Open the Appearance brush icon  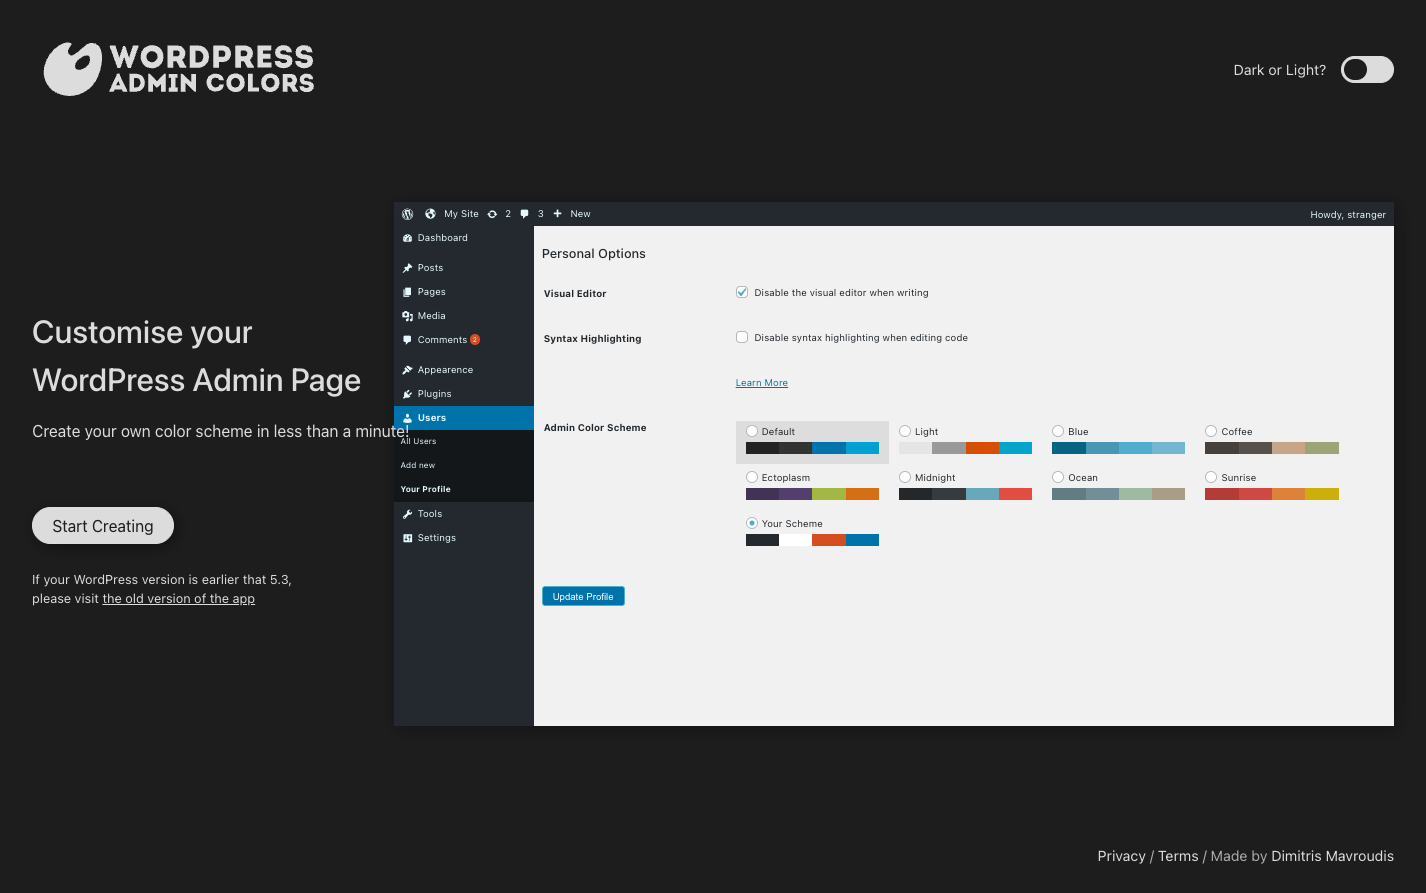[x=408, y=369]
